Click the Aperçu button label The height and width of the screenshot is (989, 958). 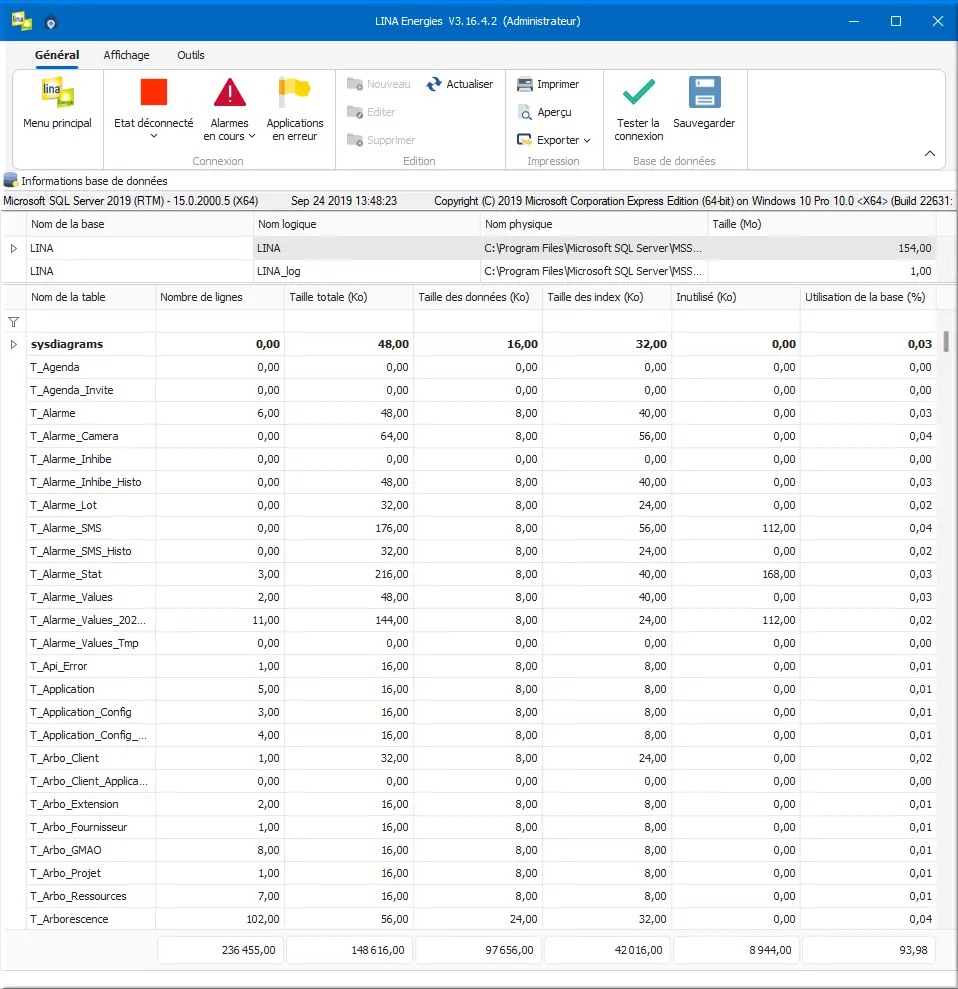pos(554,112)
